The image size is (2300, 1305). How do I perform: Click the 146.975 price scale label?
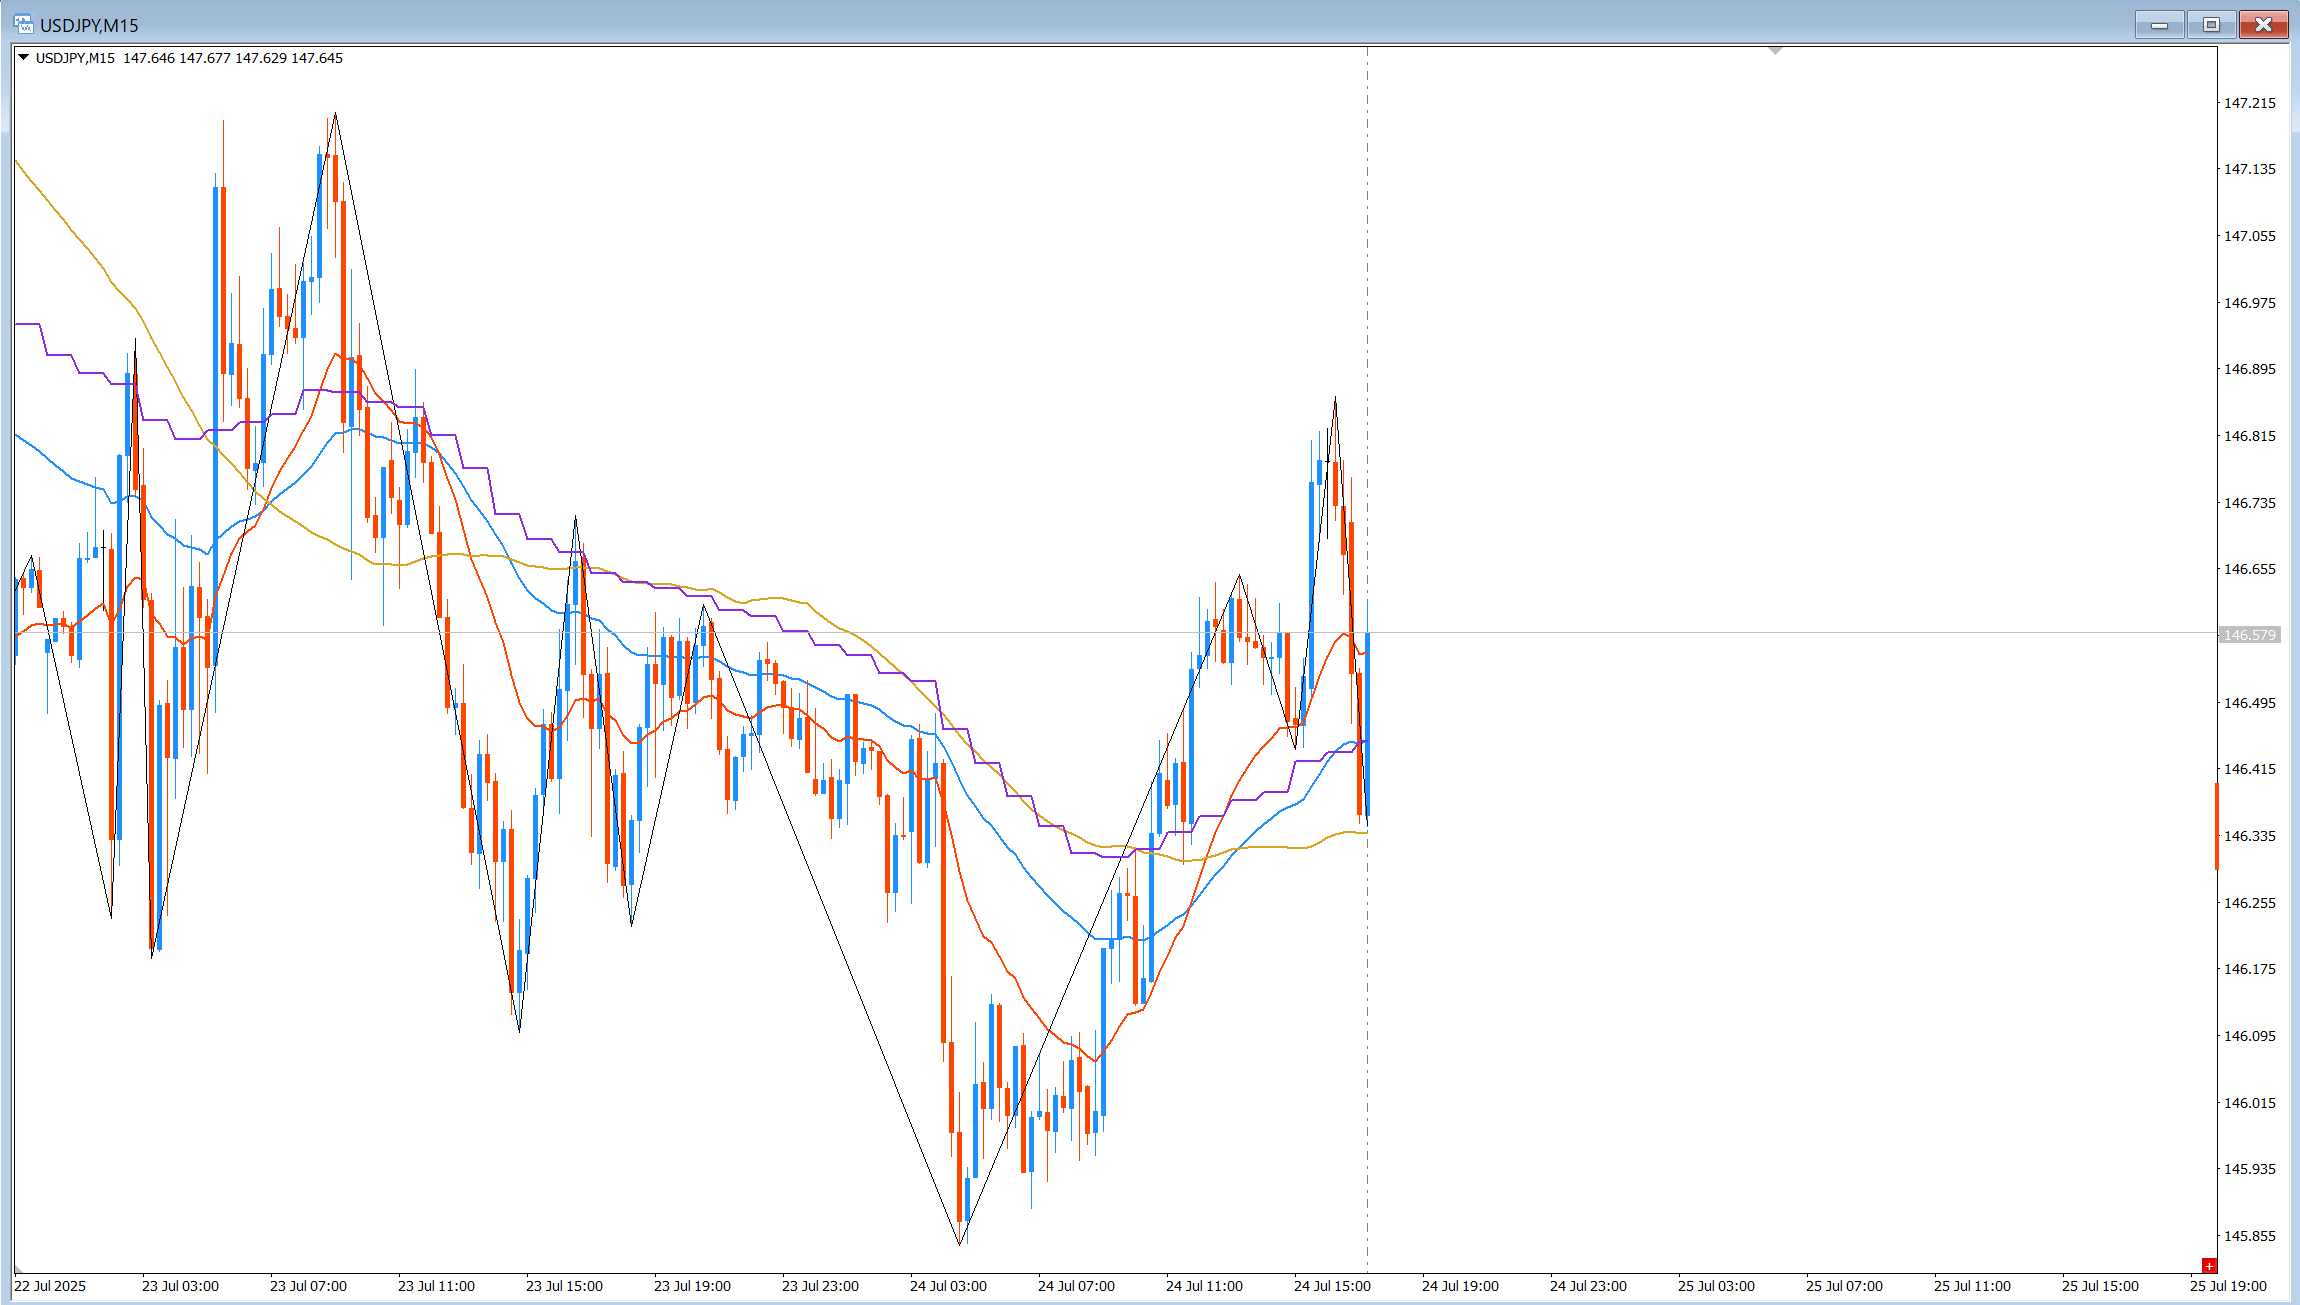tap(2249, 303)
